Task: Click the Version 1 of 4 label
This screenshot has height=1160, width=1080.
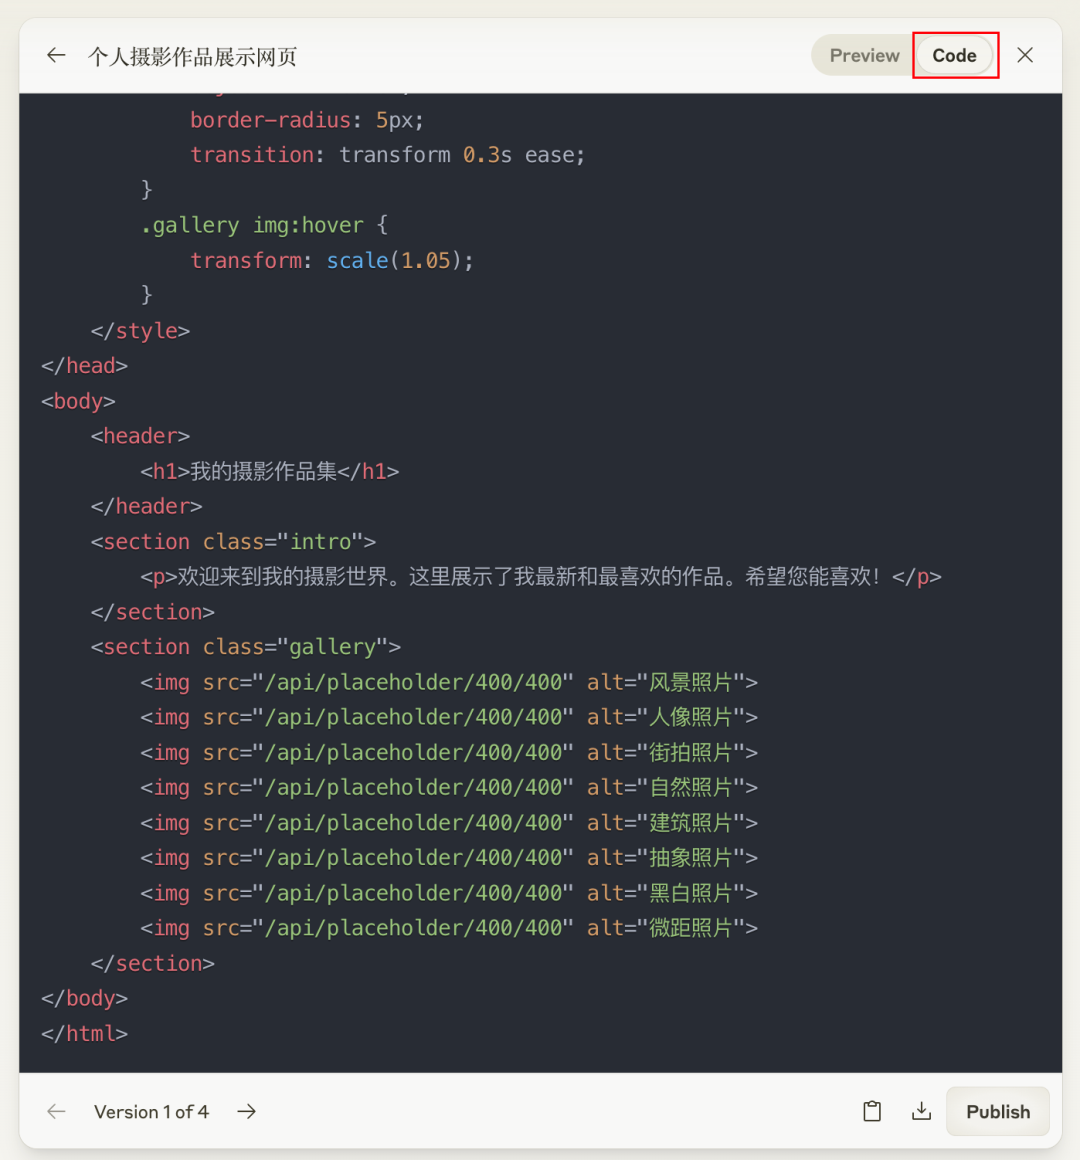Action: (x=151, y=1111)
